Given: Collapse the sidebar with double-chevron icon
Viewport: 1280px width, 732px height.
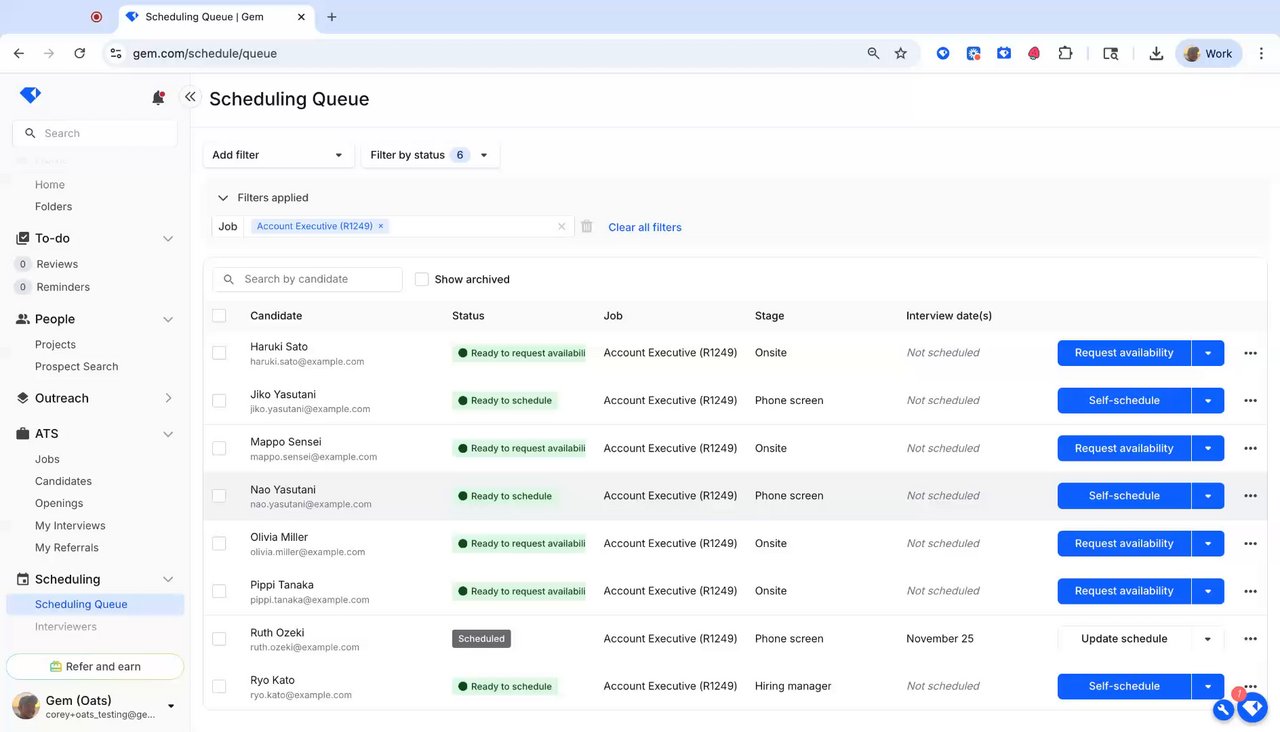Looking at the screenshot, I should [x=190, y=97].
